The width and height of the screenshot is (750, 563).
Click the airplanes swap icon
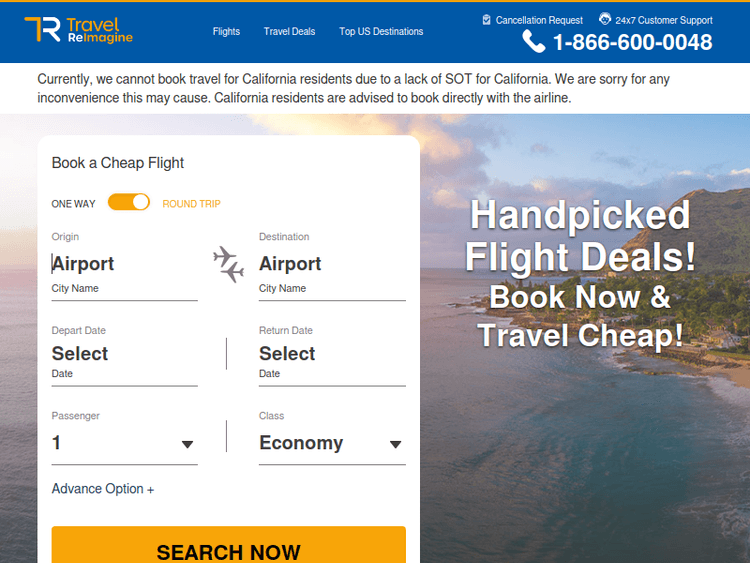pos(229,264)
